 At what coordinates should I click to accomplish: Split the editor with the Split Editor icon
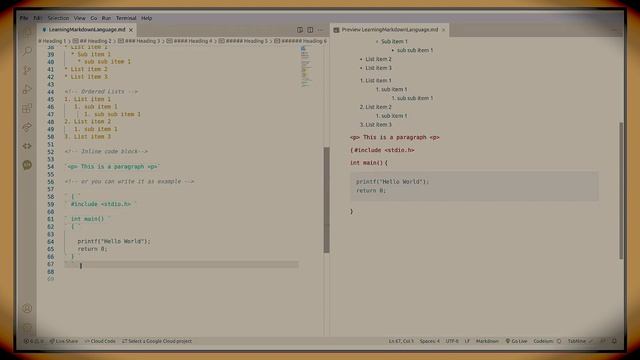(x=310, y=30)
